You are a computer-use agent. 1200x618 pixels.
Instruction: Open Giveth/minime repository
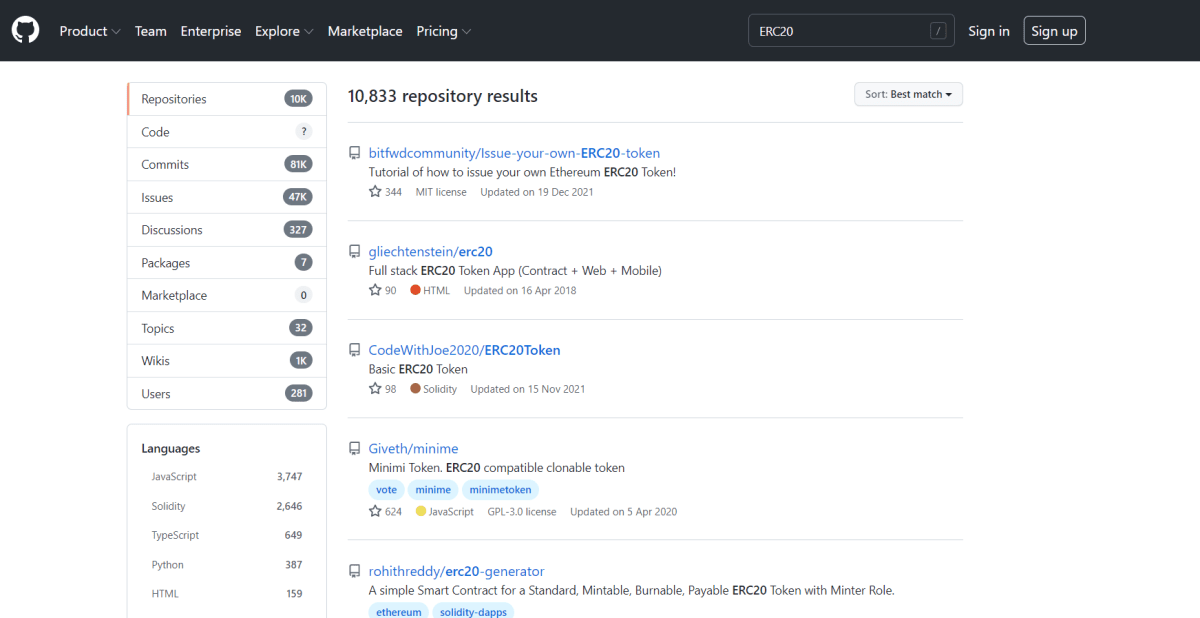click(413, 449)
